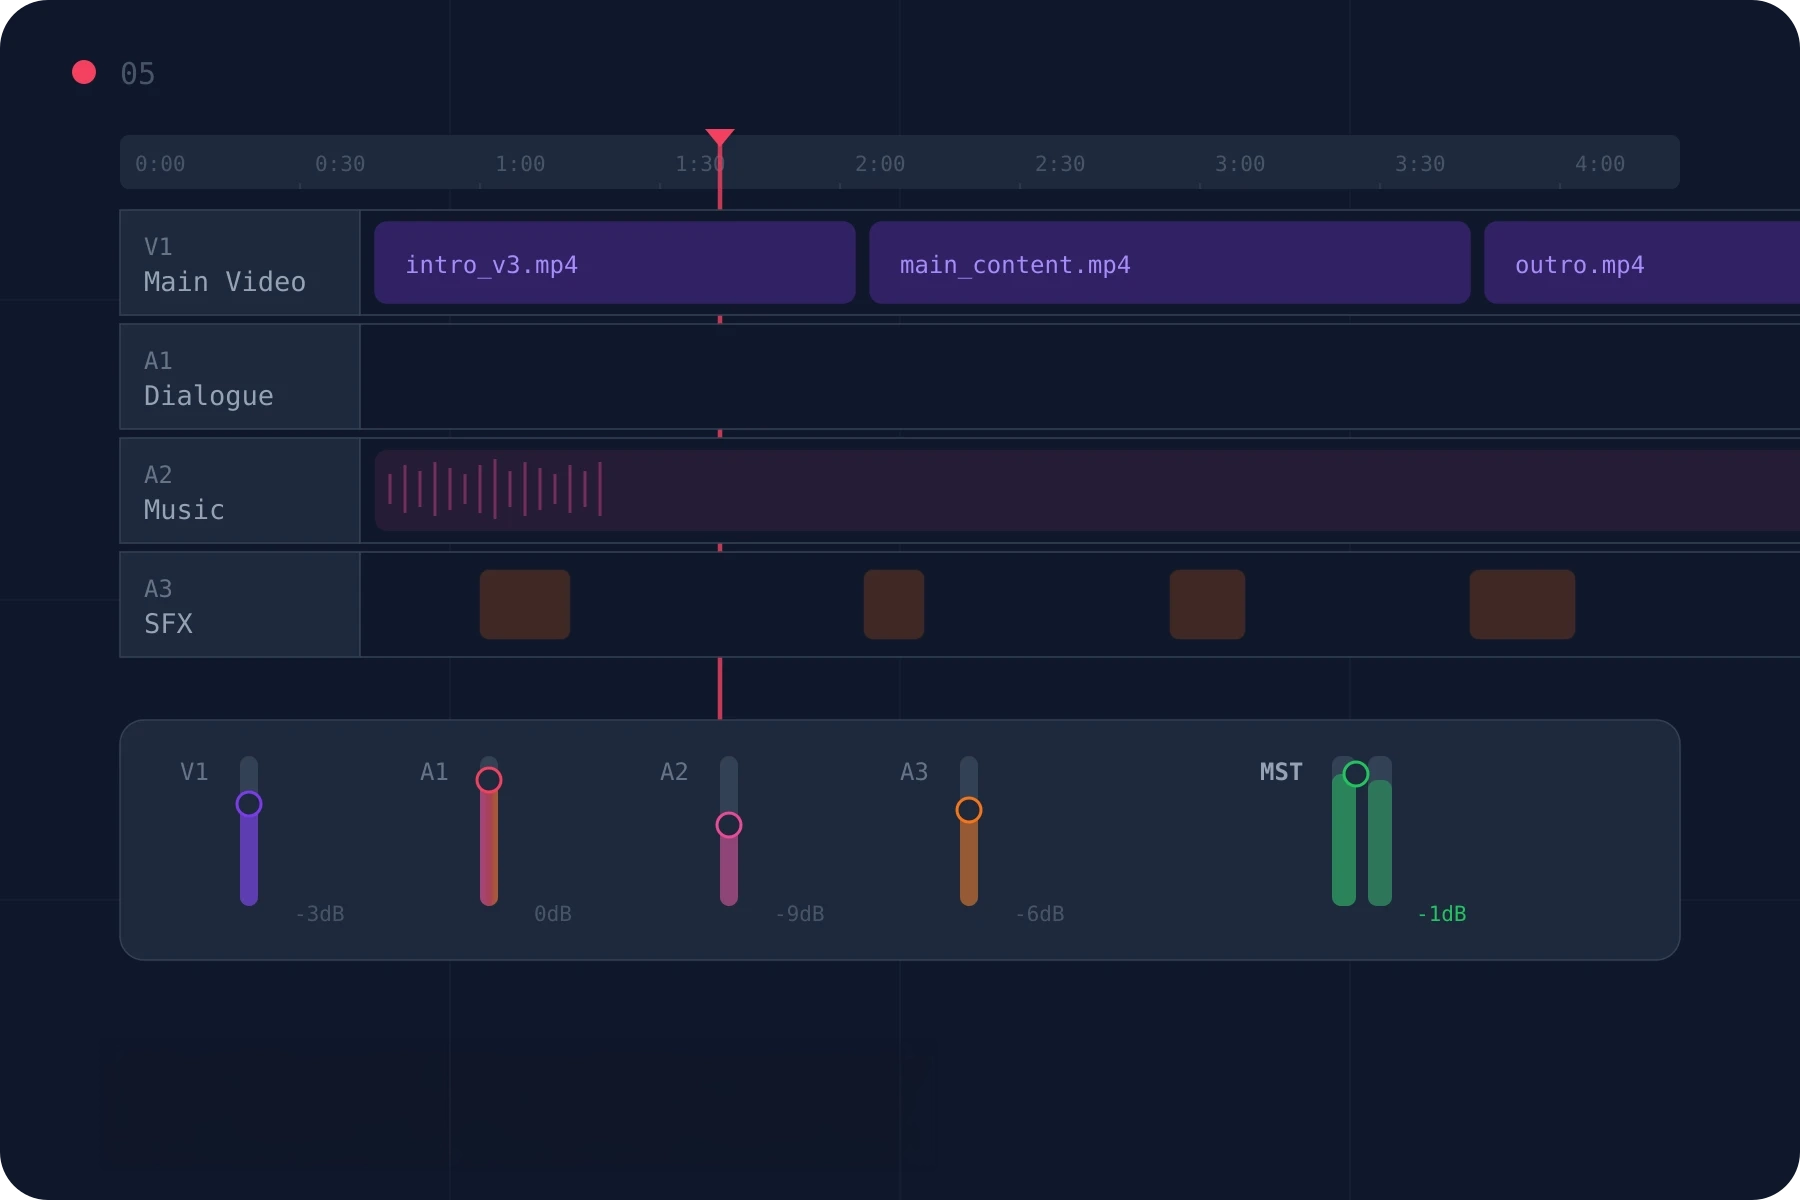Click the V1 Main Video track header

click(239, 263)
